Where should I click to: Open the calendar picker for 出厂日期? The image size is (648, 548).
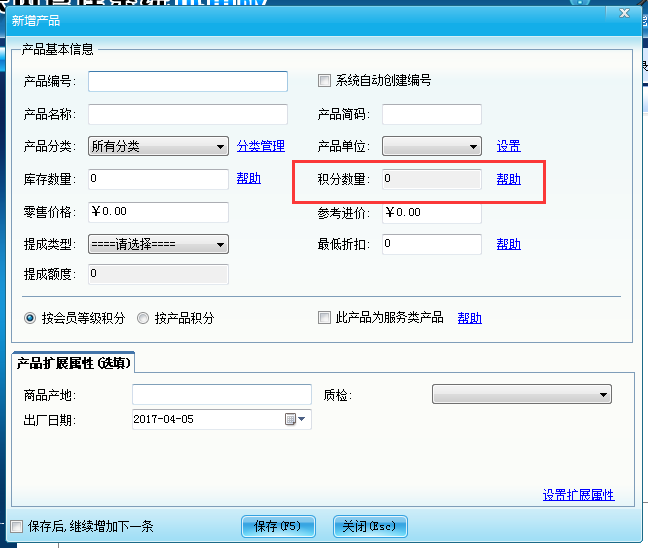tap(291, 419)
